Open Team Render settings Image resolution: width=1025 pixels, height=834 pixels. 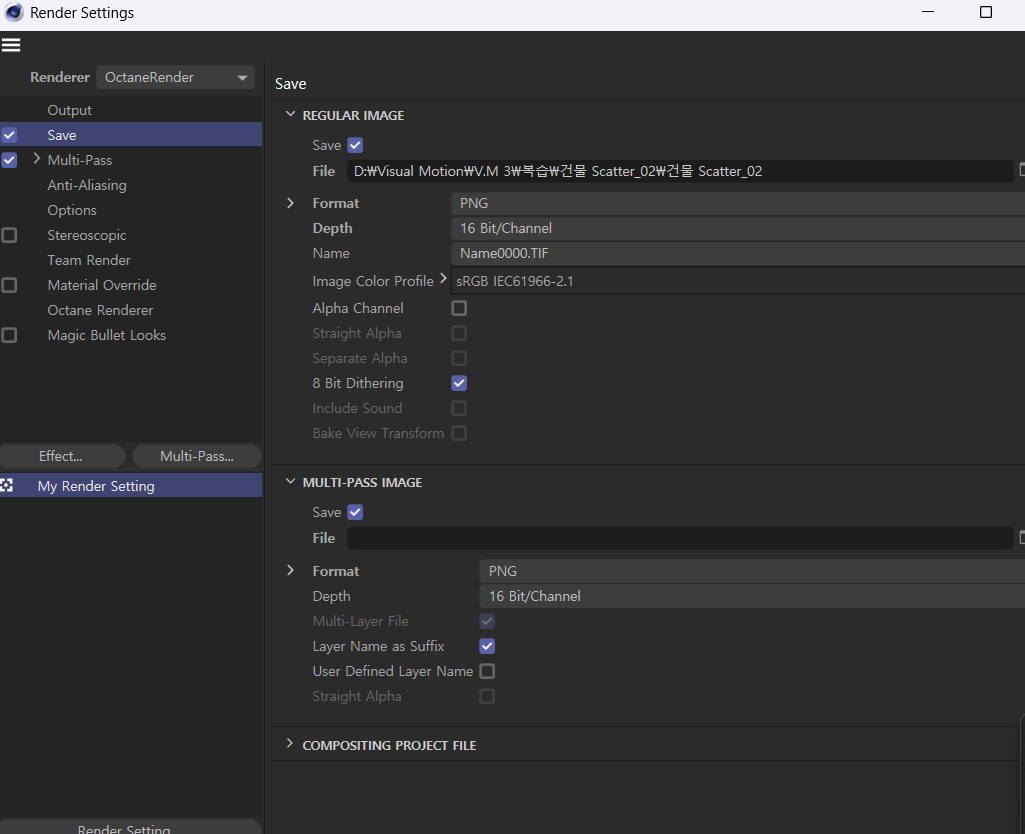tap(89, 260)
